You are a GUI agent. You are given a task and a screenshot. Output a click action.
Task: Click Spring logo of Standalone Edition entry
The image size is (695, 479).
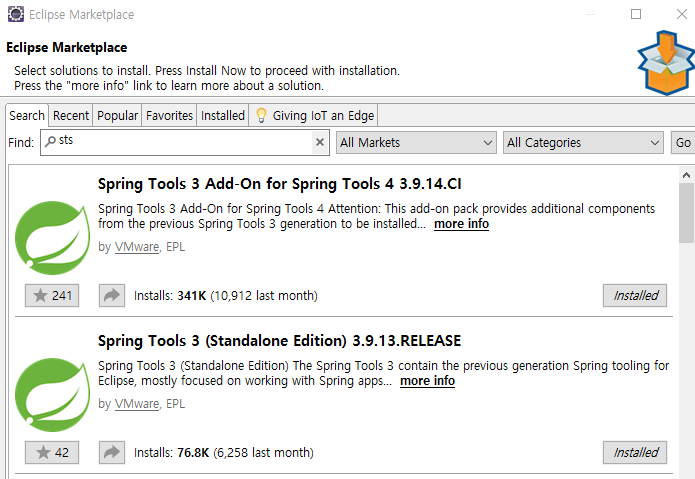(53, 394)
